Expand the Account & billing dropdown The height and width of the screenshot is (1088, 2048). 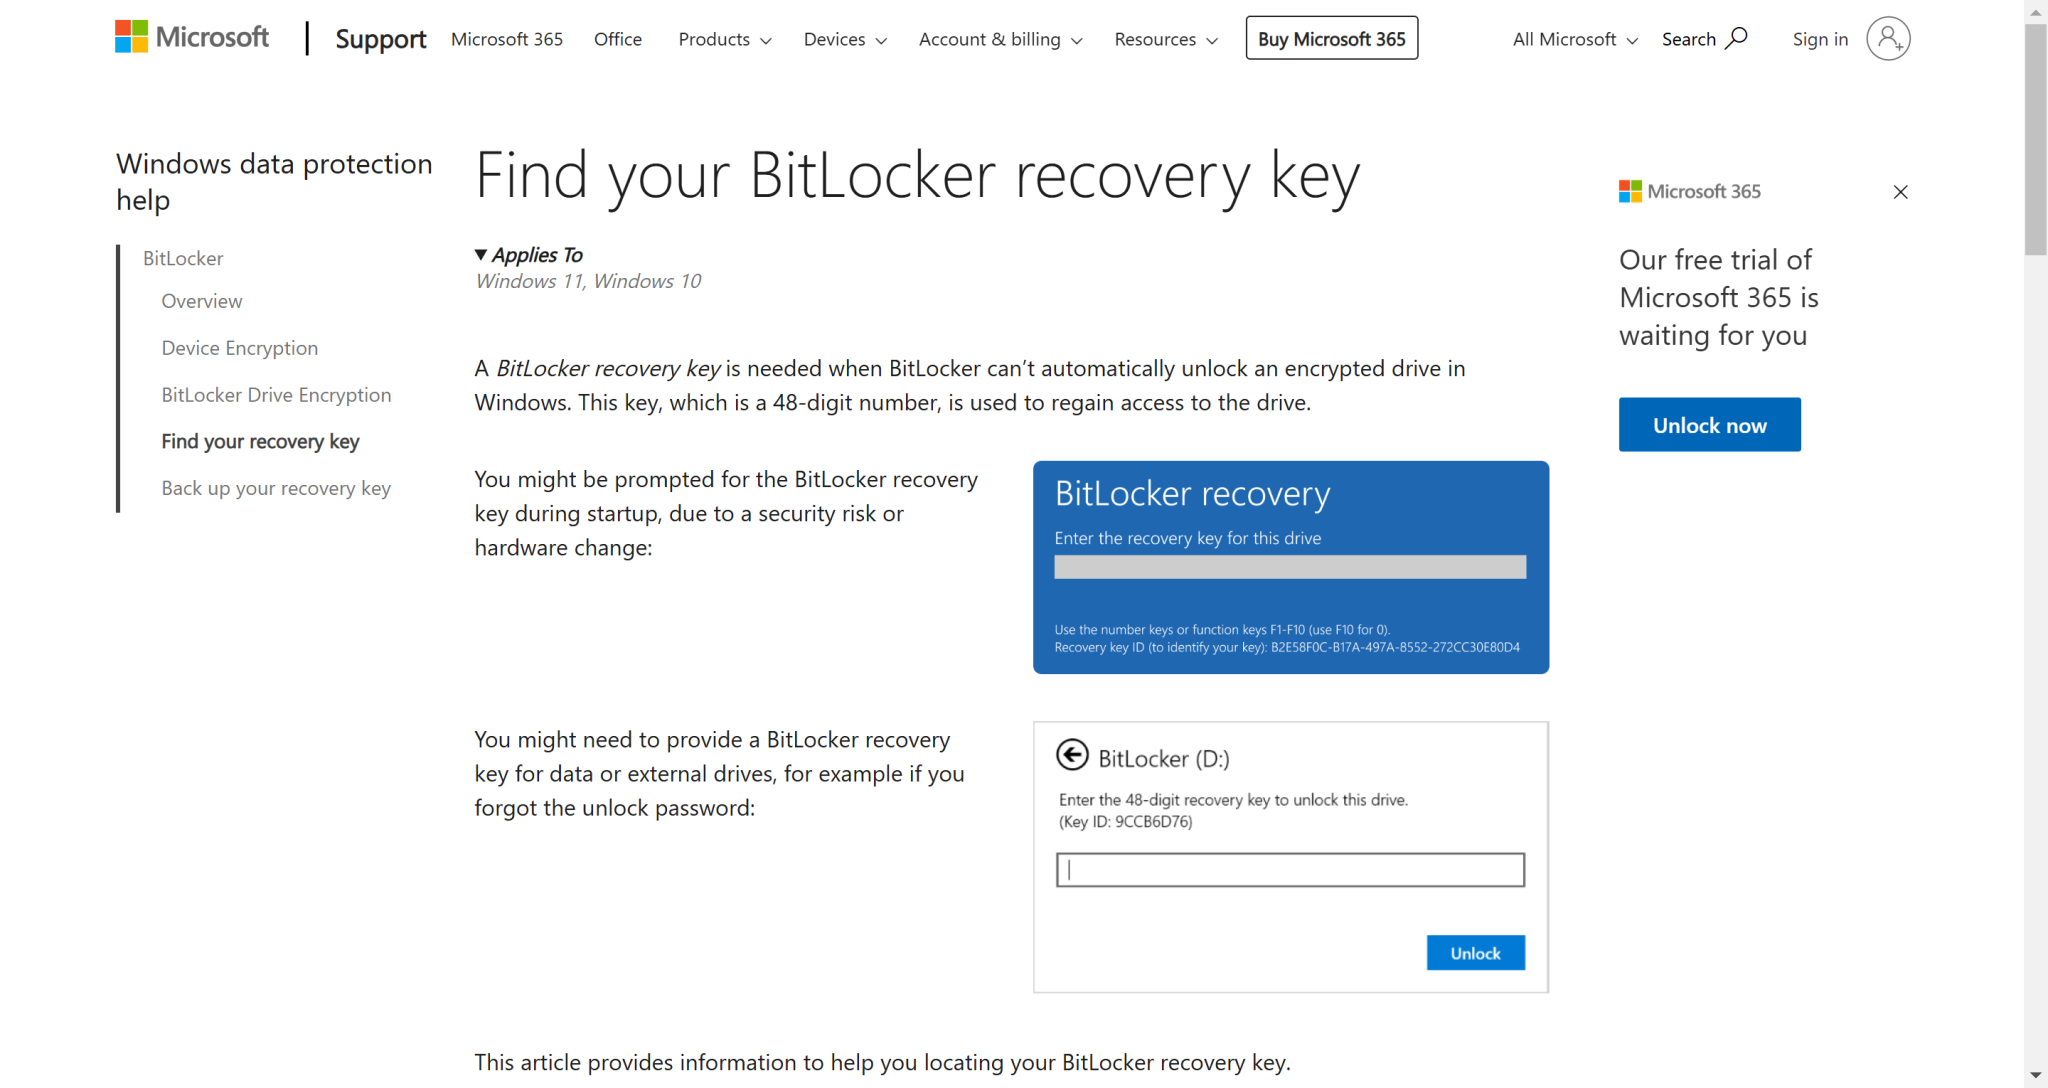click(999, 39)
